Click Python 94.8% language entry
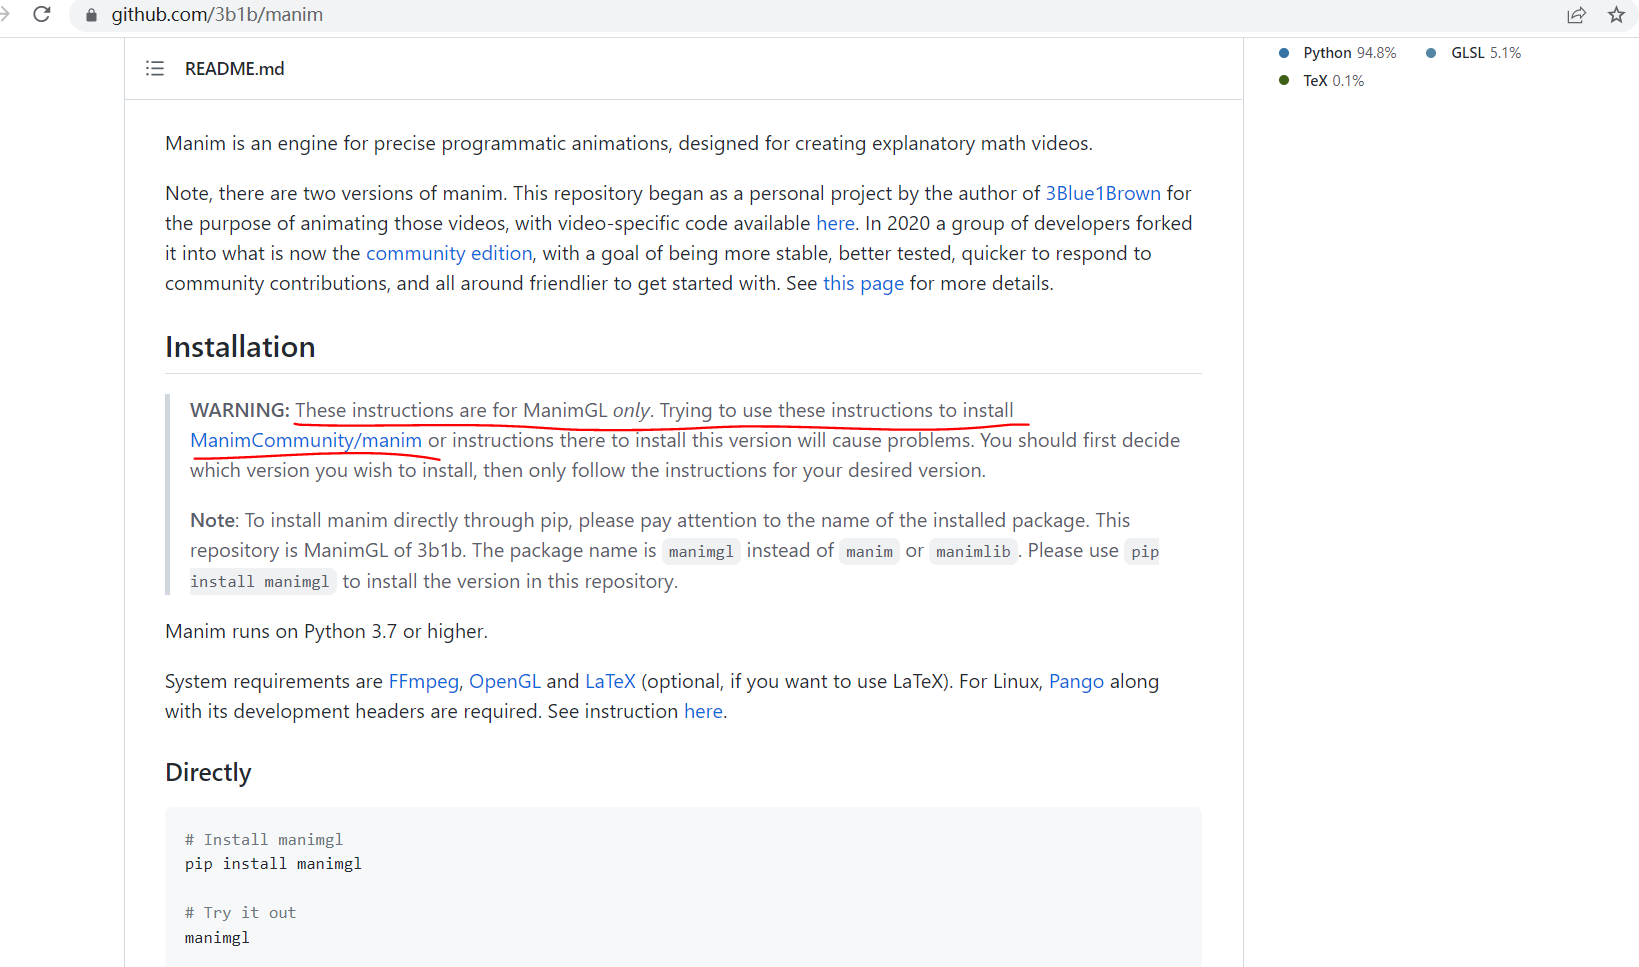 [1338, 53]
